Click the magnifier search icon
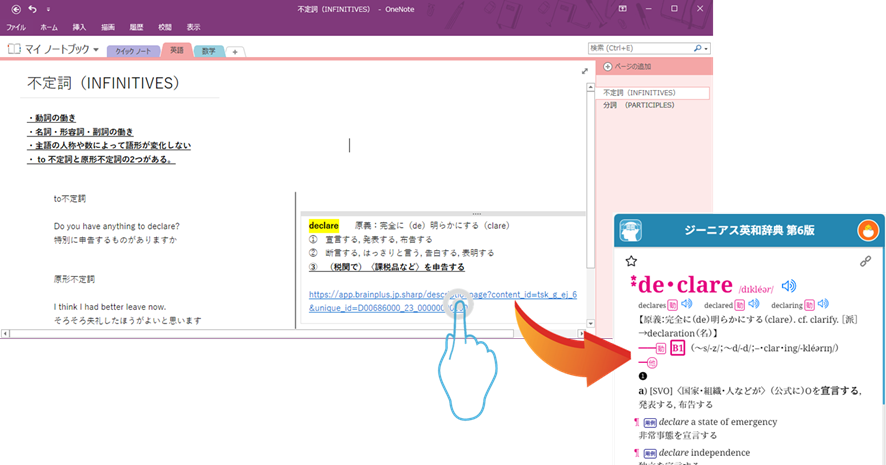 click(x=697, y=49)
